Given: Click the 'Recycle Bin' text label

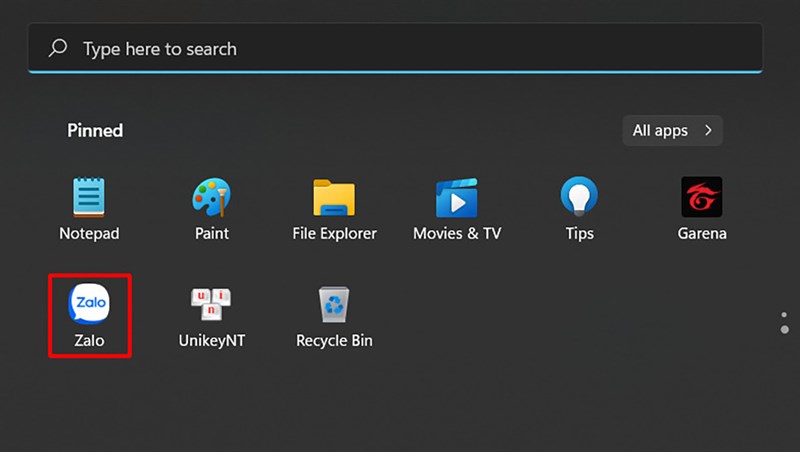Looking at the screenshot, I should click(x=334, y=341).
